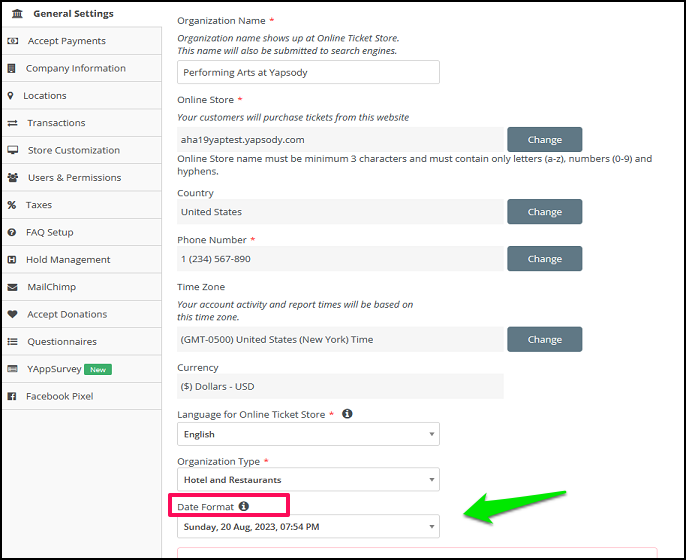Screen dimensions: 686x560
Task: Open MailChimp integration settings
Action: click(x=82, y=287)
